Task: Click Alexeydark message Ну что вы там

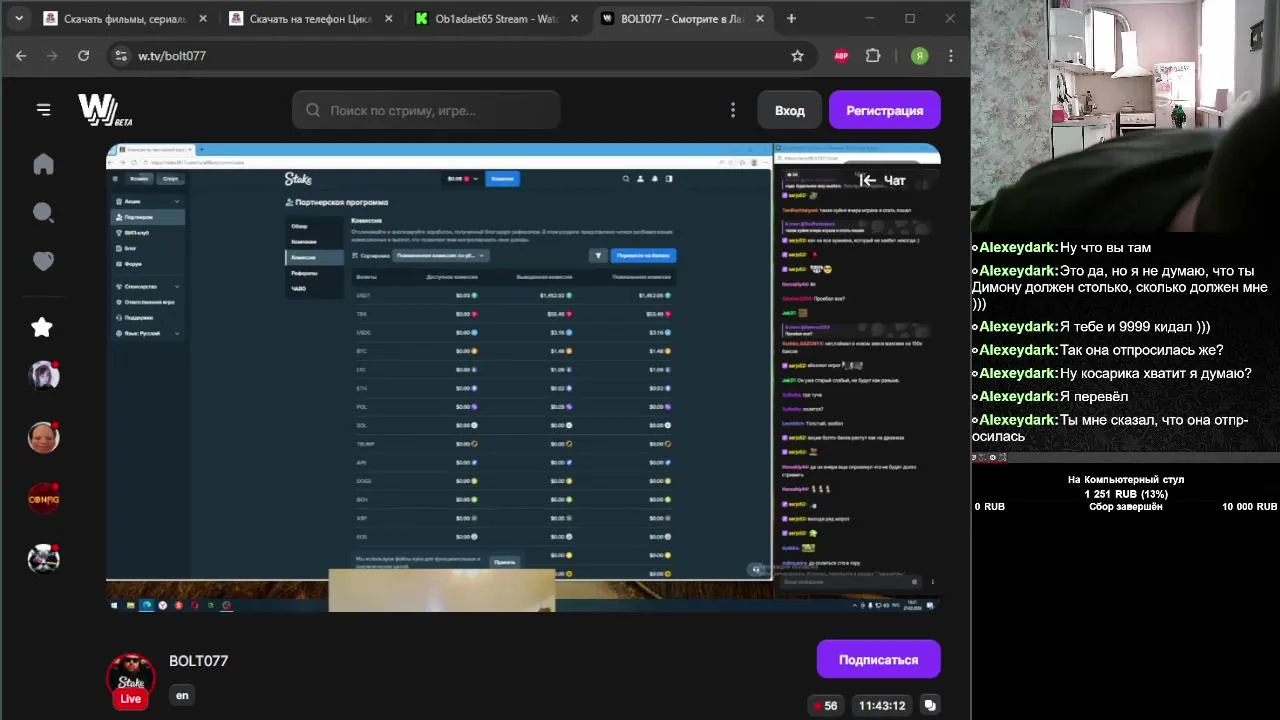Action: 1061,248
